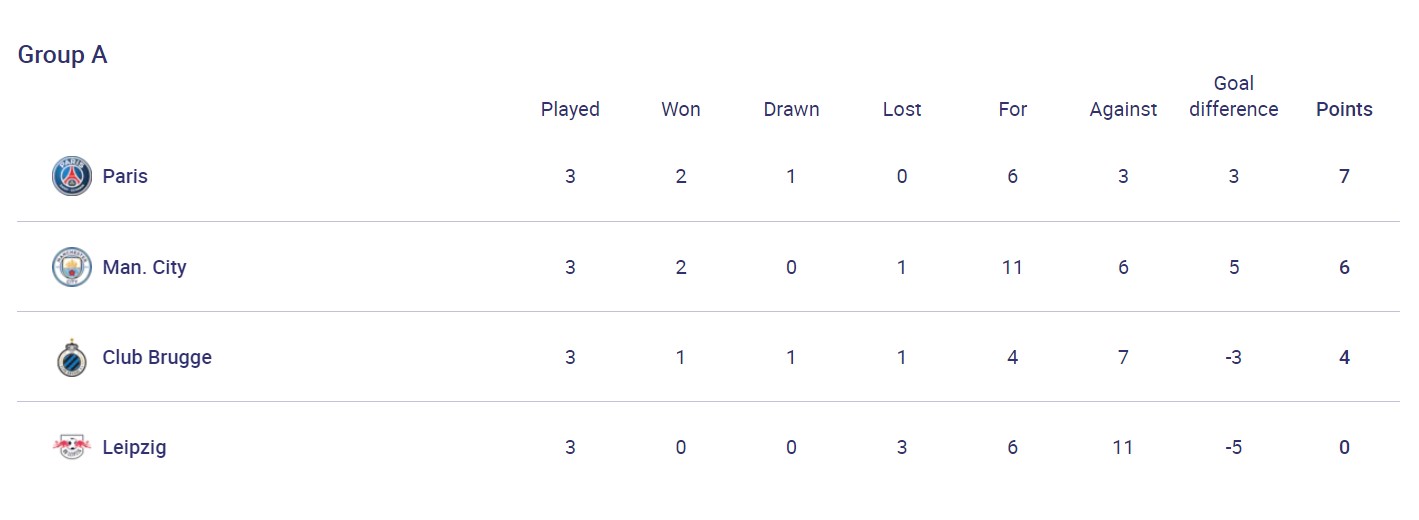This screenshot has height=520, width=1419.
Task: Click the Lost column header
Action: 902,109
